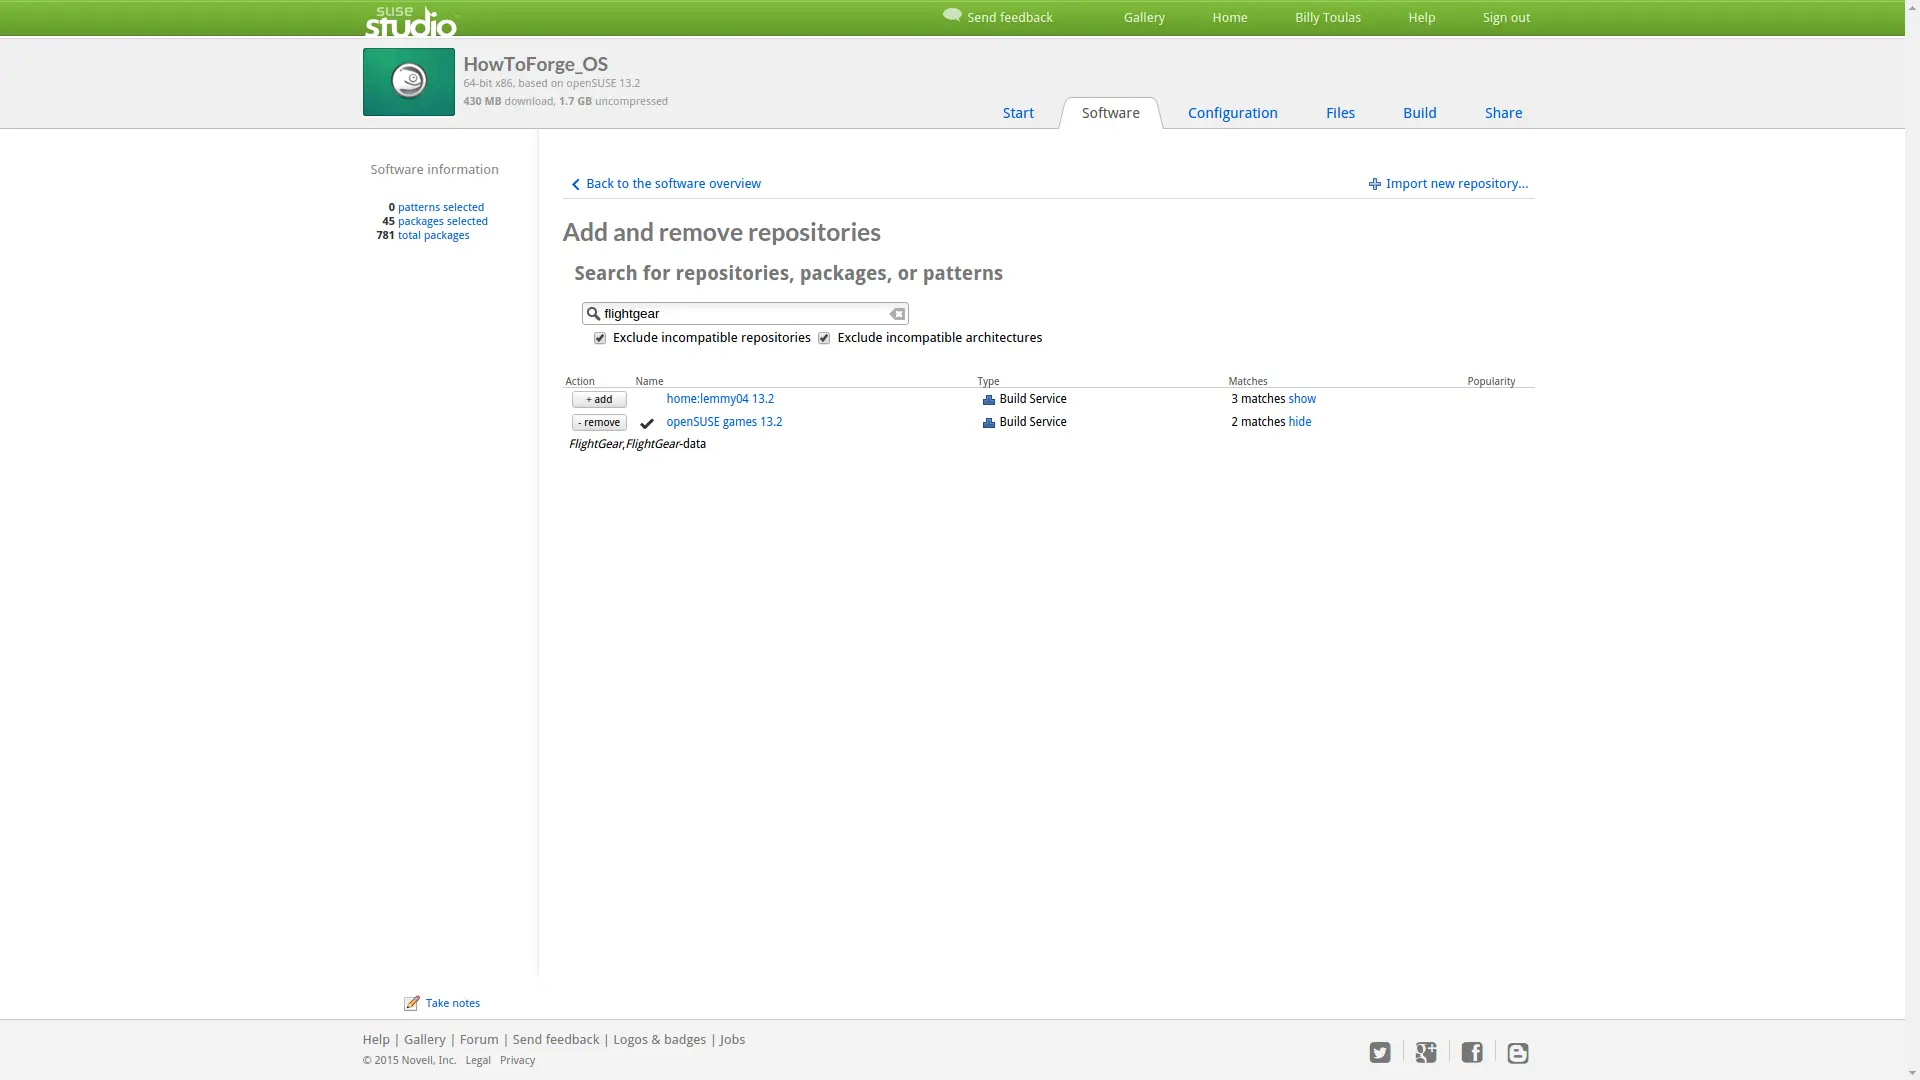Open Forum in the footer

click(478, 1039)
